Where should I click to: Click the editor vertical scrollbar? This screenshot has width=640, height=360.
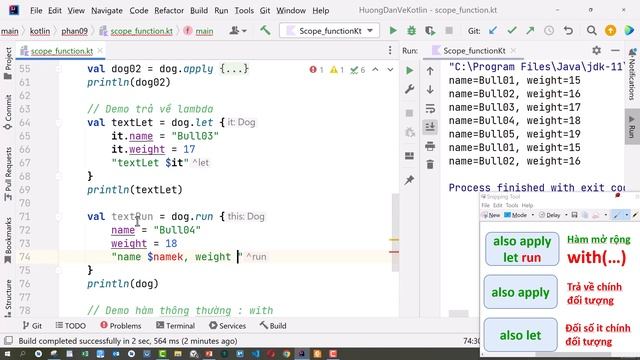tap(395, 233)
